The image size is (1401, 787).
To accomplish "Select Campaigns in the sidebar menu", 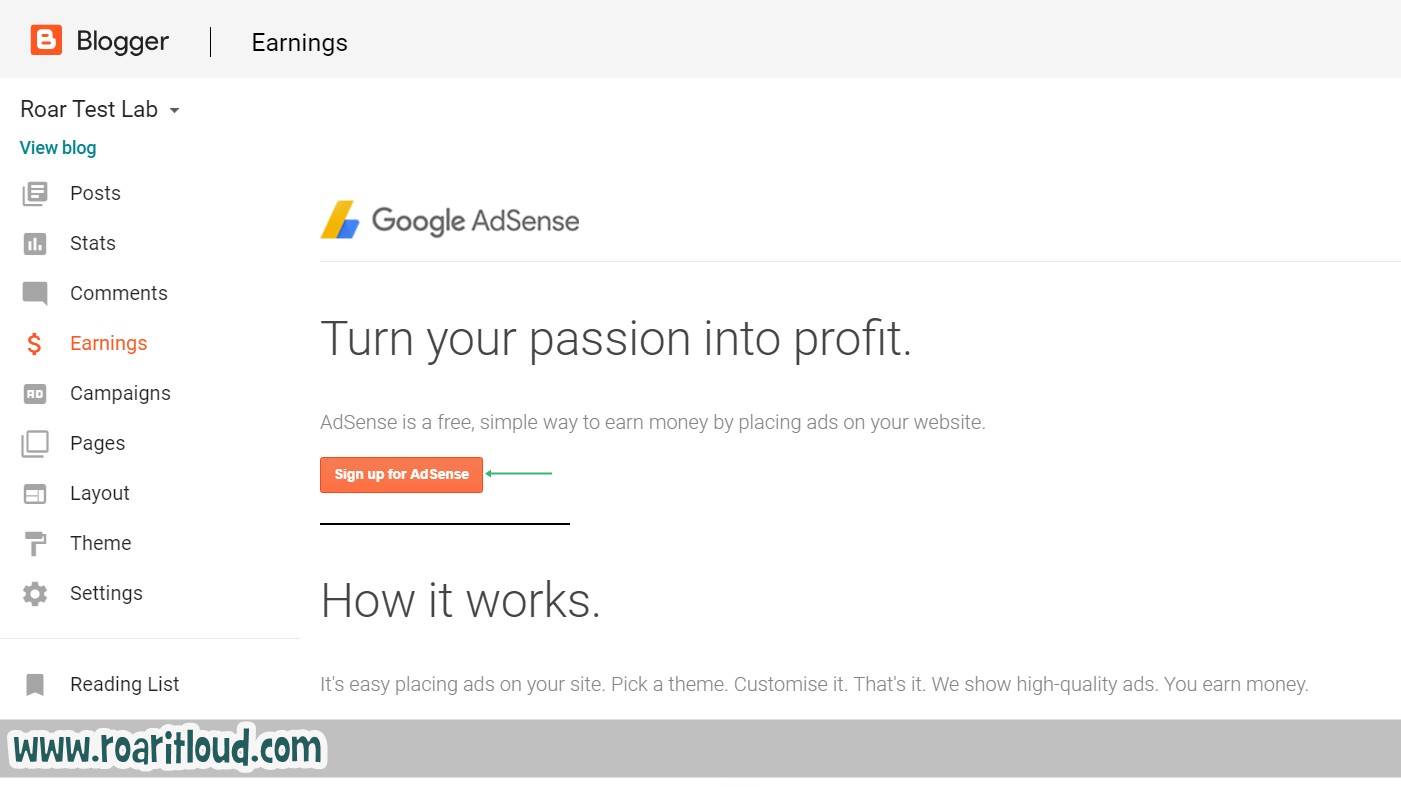I will 120,393.
